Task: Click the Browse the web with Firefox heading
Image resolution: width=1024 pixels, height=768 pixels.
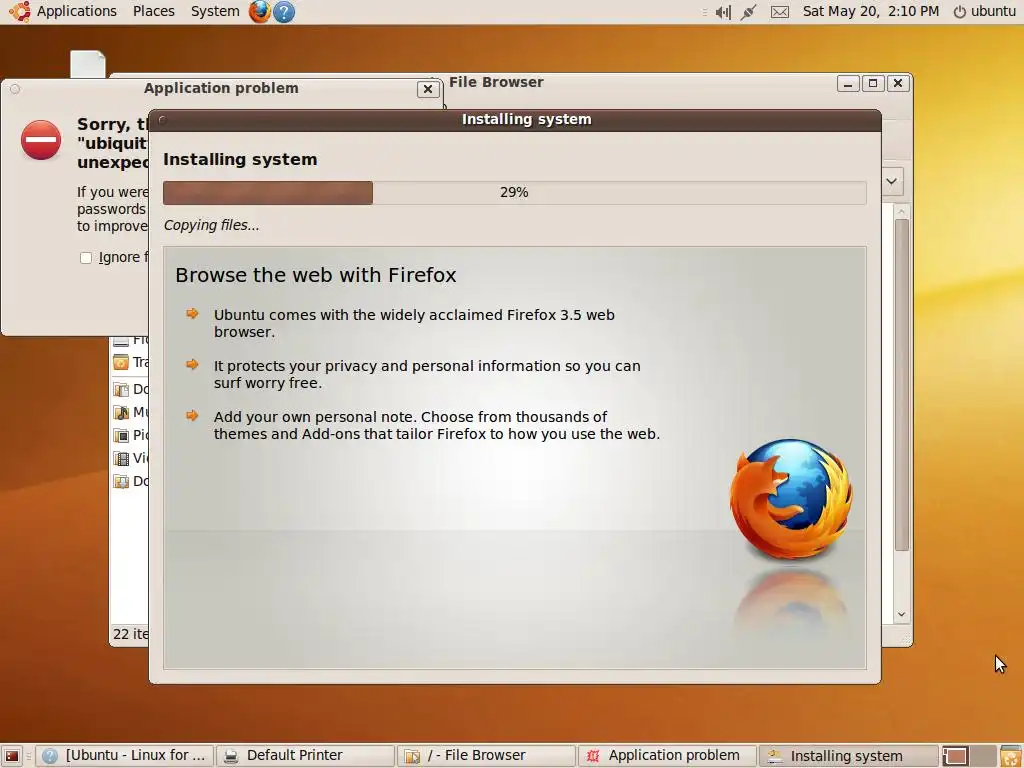Action: 315,275
